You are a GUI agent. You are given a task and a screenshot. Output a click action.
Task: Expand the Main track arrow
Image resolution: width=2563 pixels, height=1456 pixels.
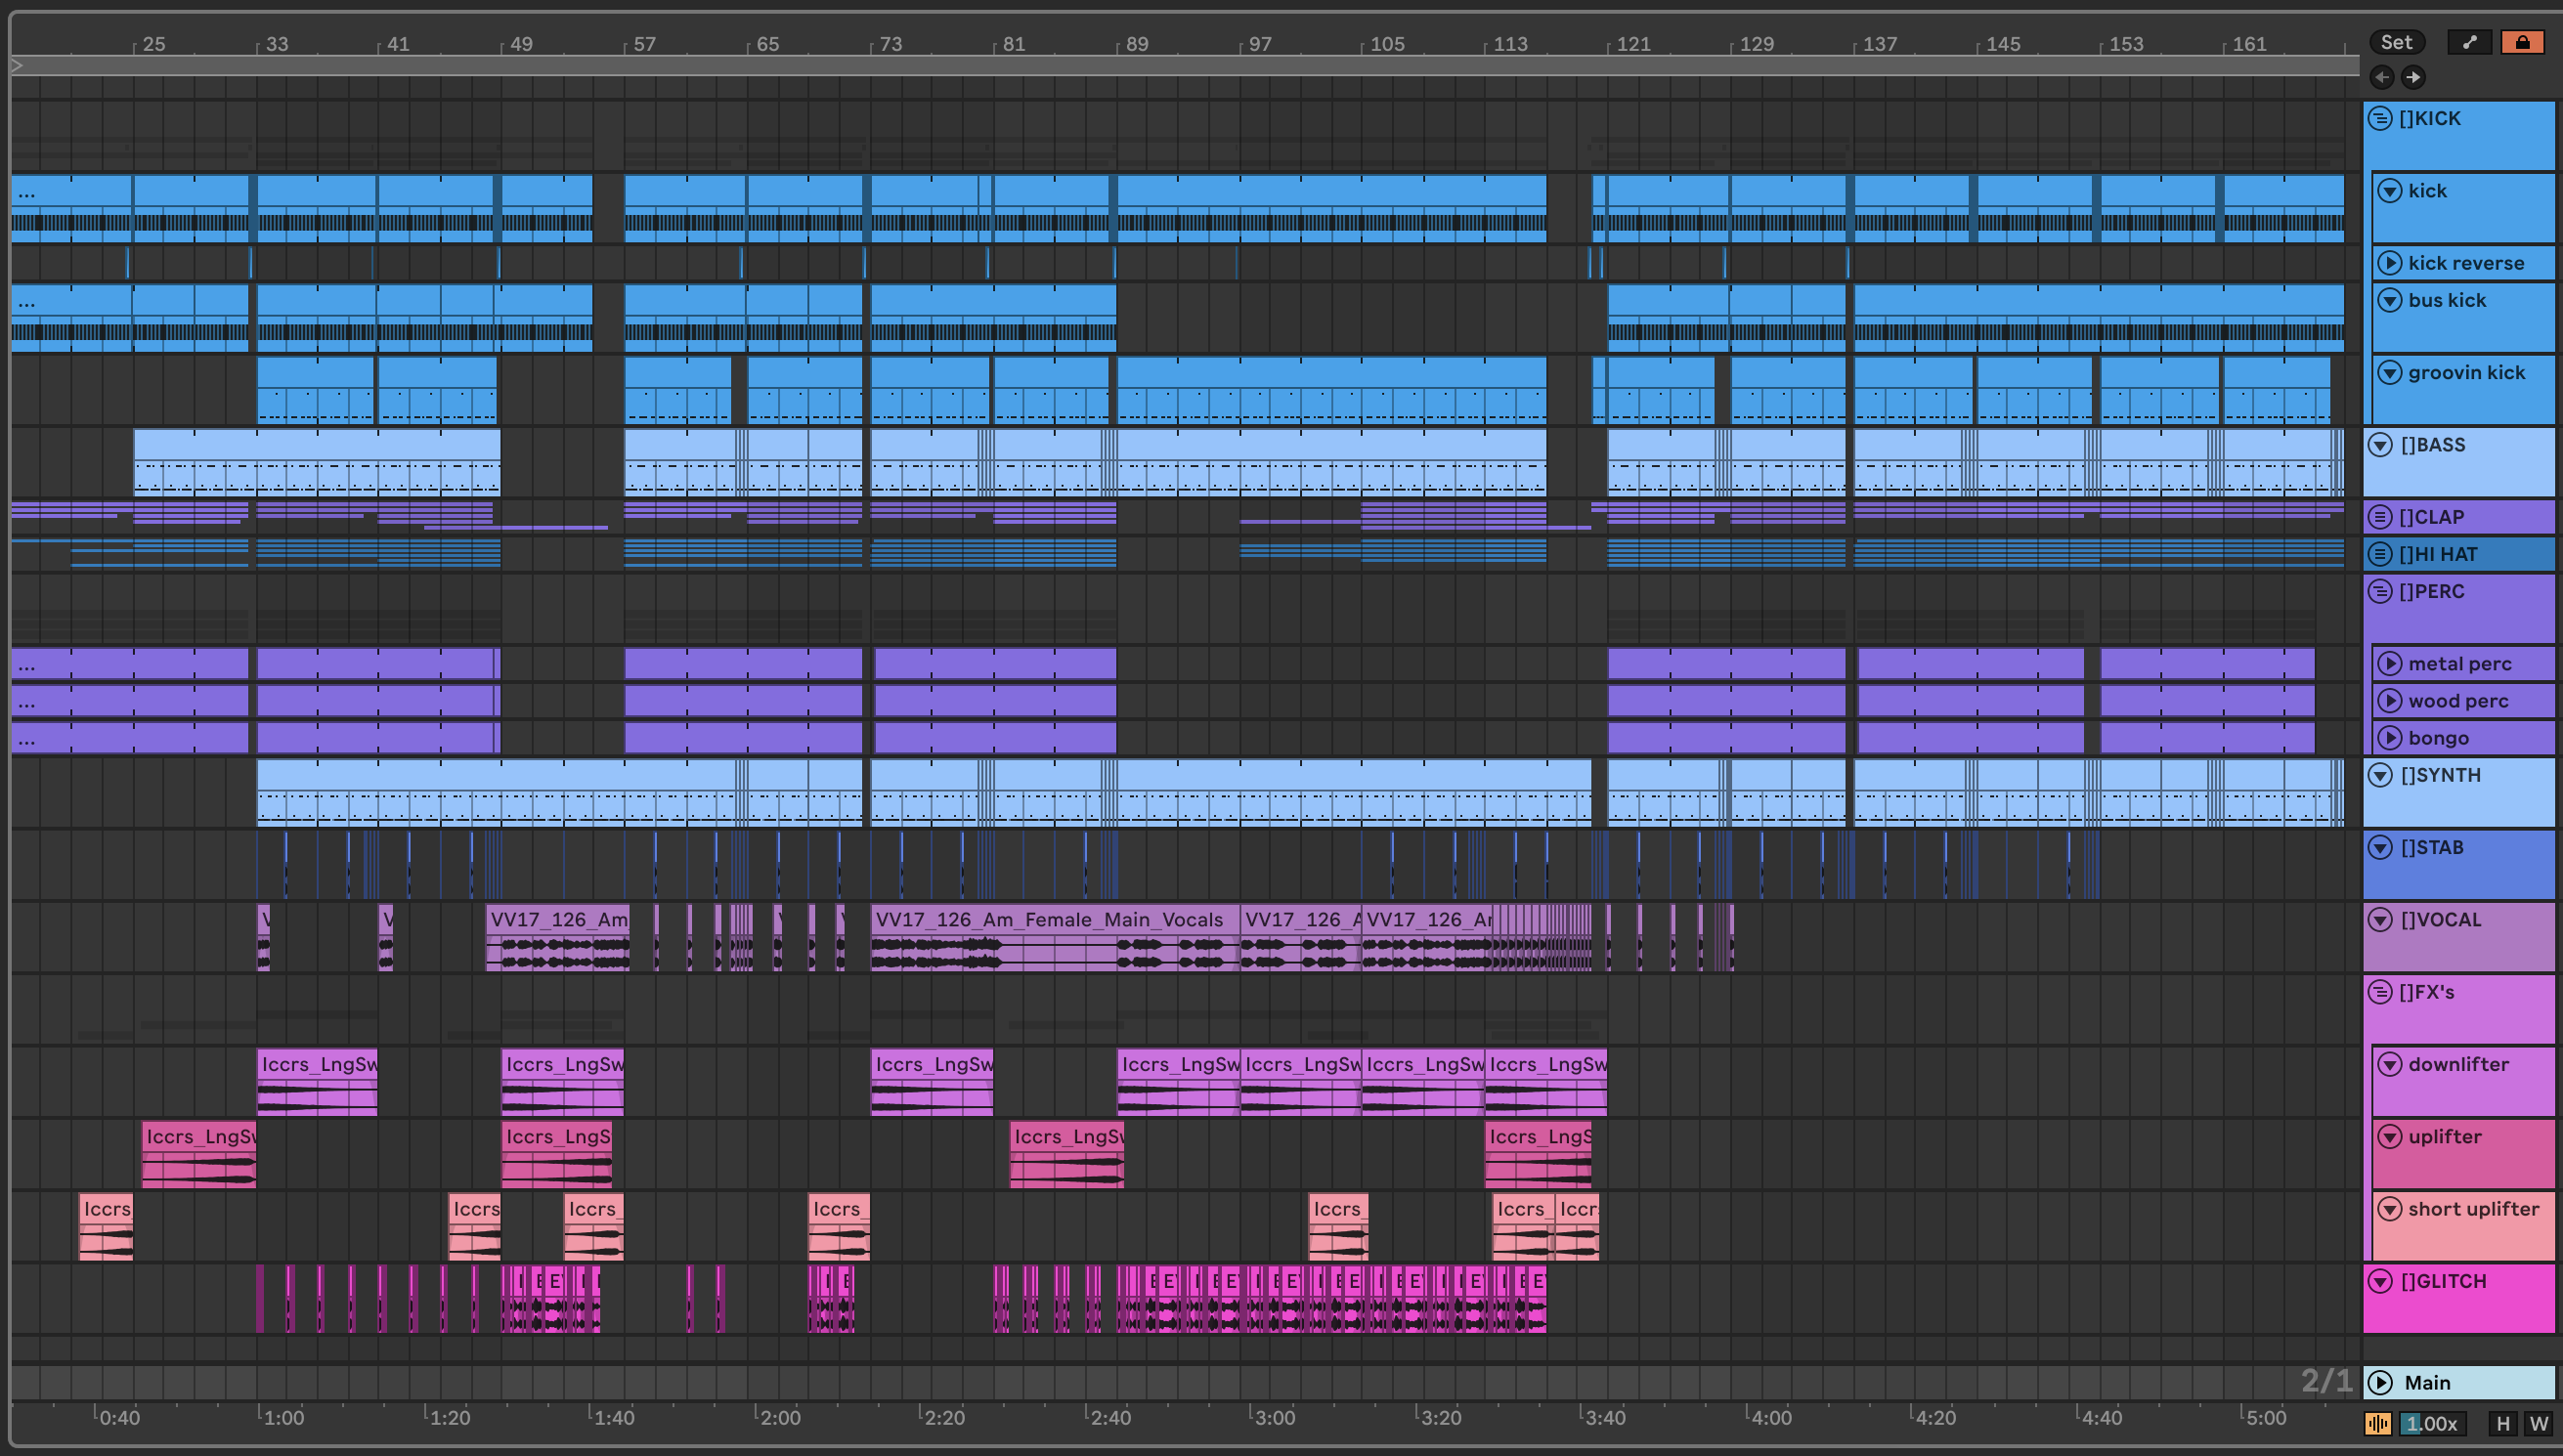coord(2381,1383)
